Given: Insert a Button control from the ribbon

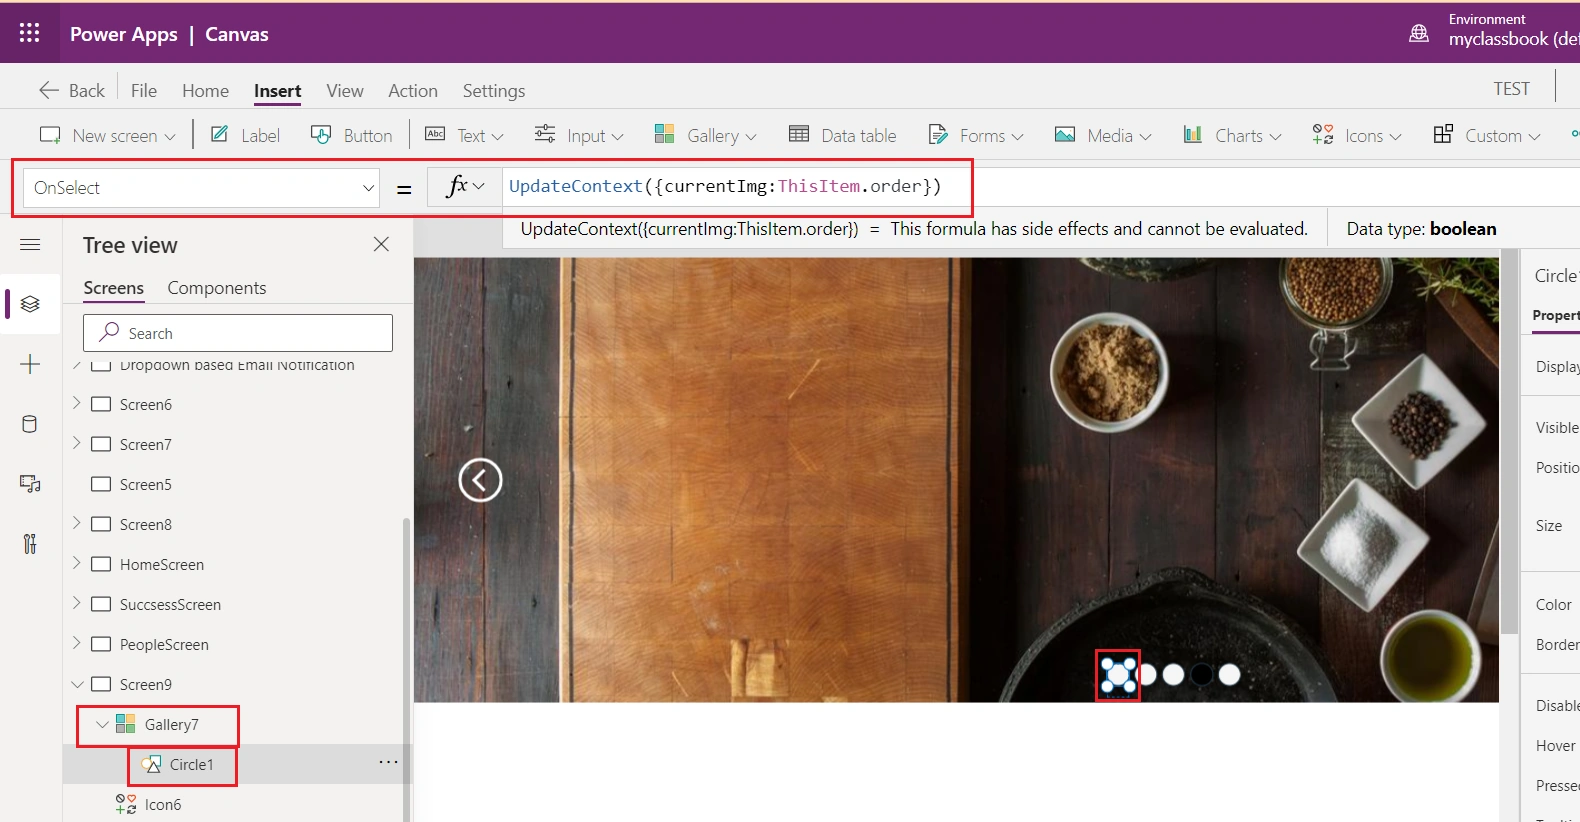Looking at the screenshot, I should coord(351,135).
